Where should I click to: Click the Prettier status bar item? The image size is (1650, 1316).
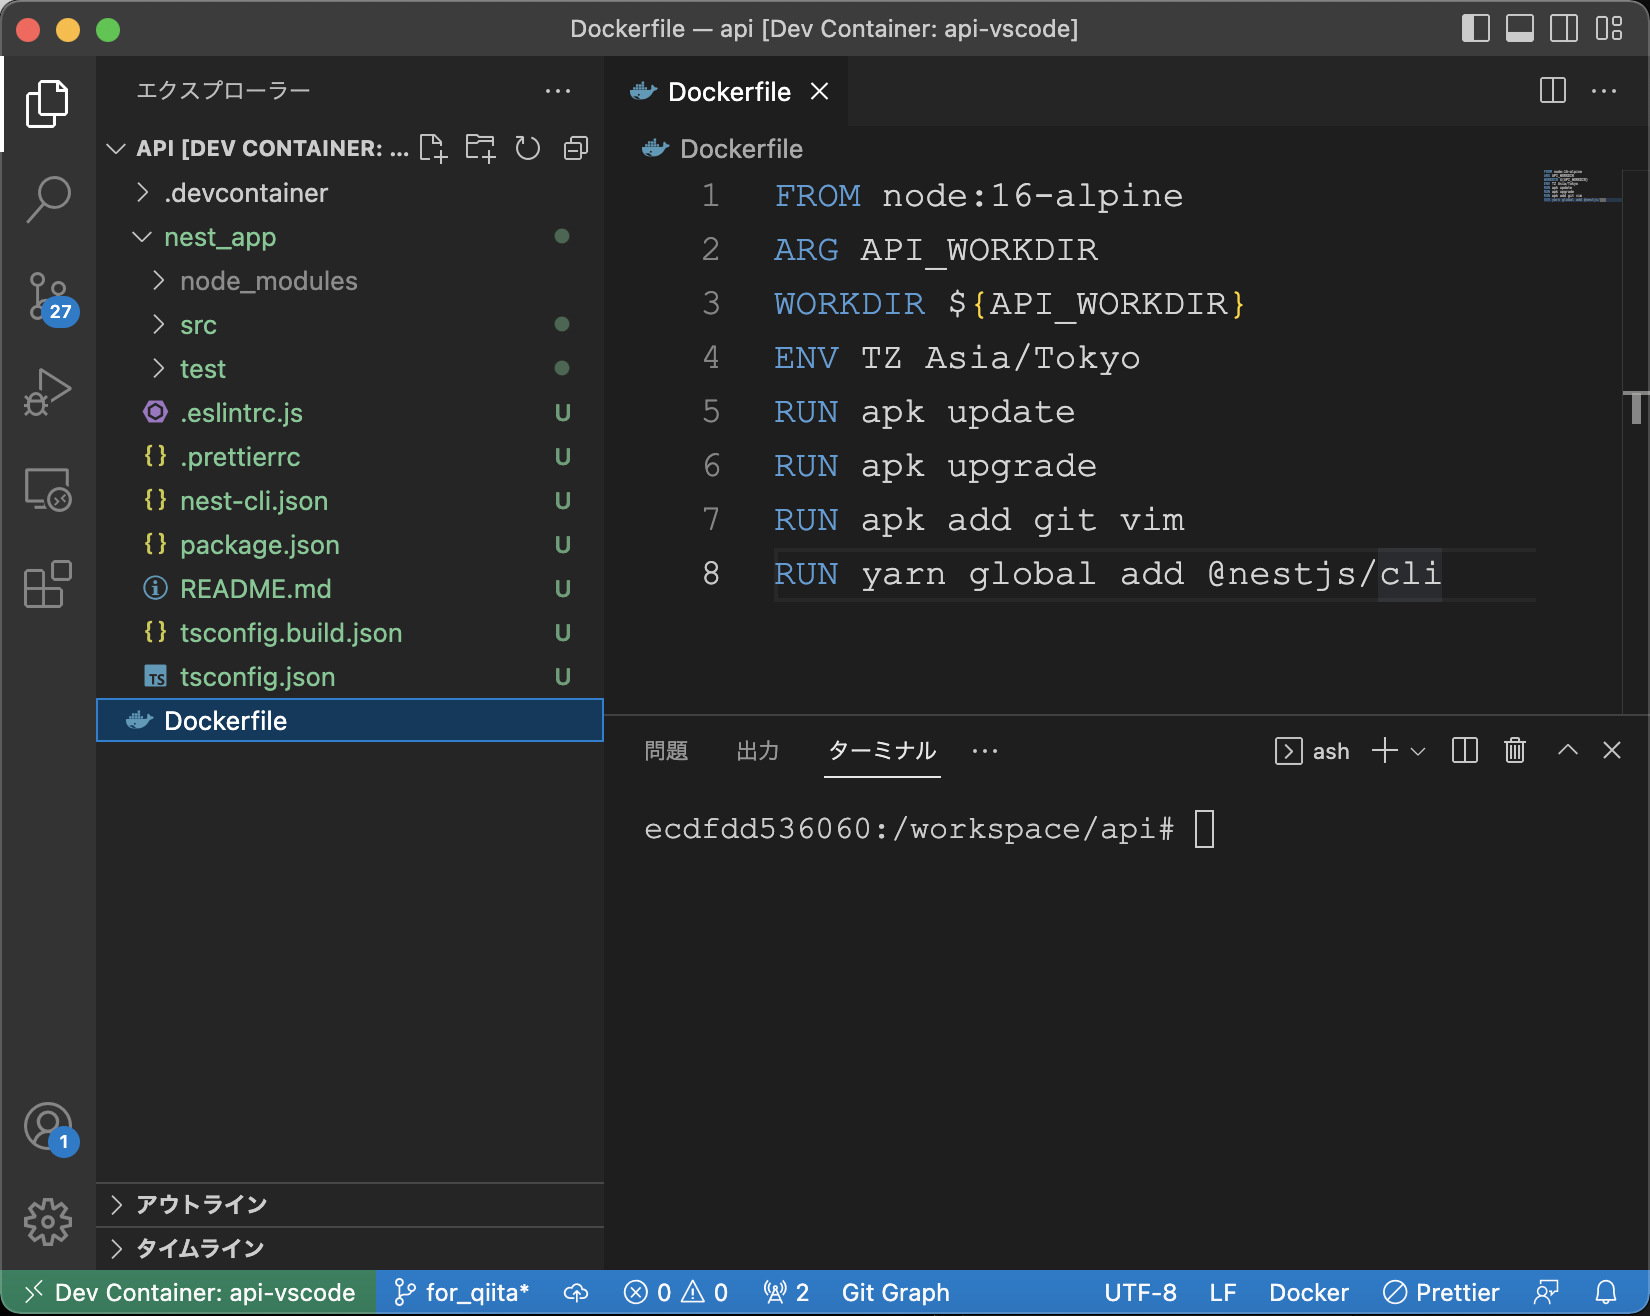tap(1441, 1292)
